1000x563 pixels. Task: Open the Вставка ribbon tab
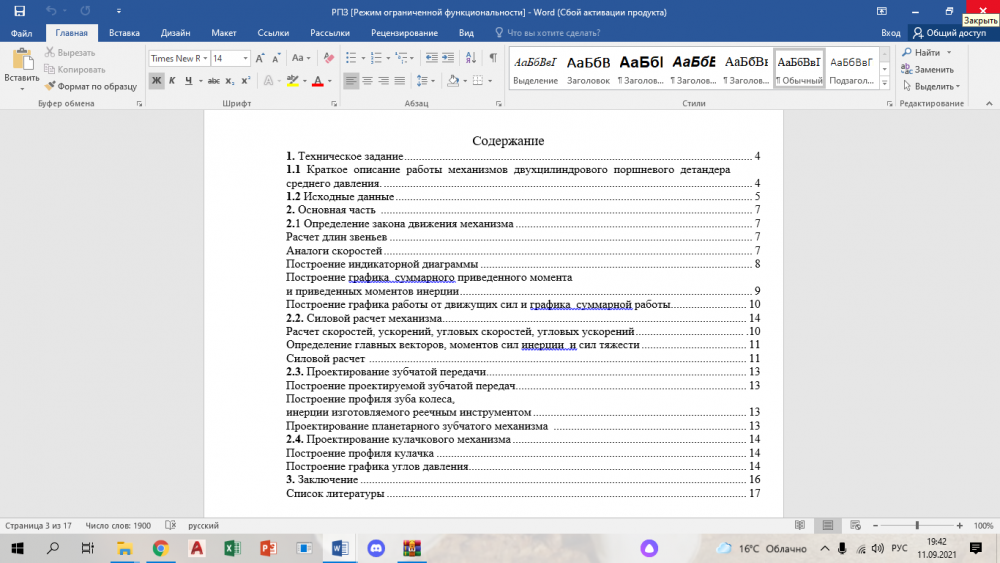pos(124,32)
